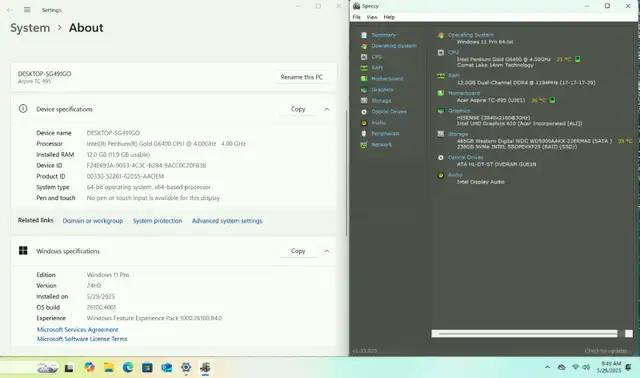Viewport: 640px width, 378px height.
Task: Collapse the Windows specifications section
Action: tap(327, 251)
